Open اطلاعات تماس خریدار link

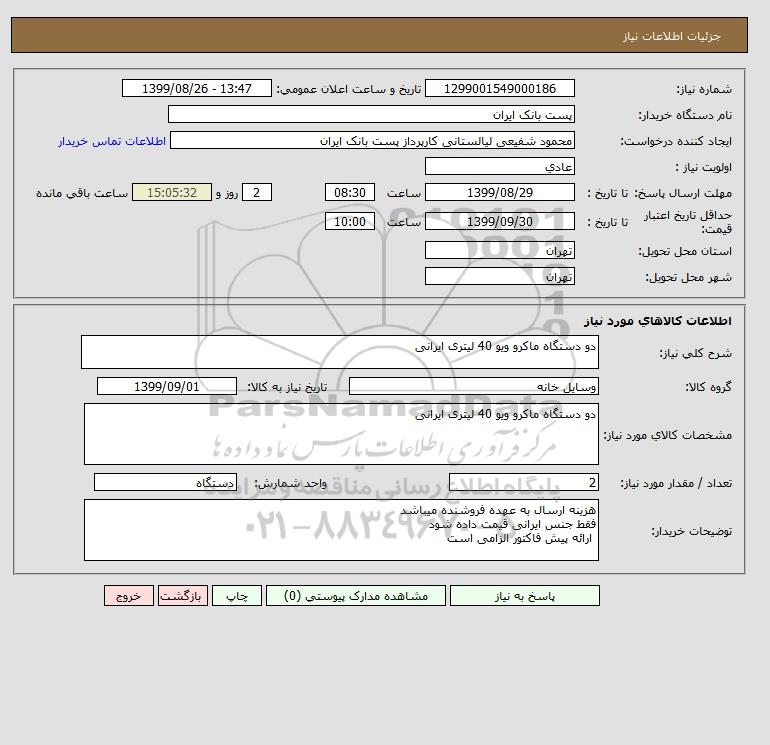[112, 141]
